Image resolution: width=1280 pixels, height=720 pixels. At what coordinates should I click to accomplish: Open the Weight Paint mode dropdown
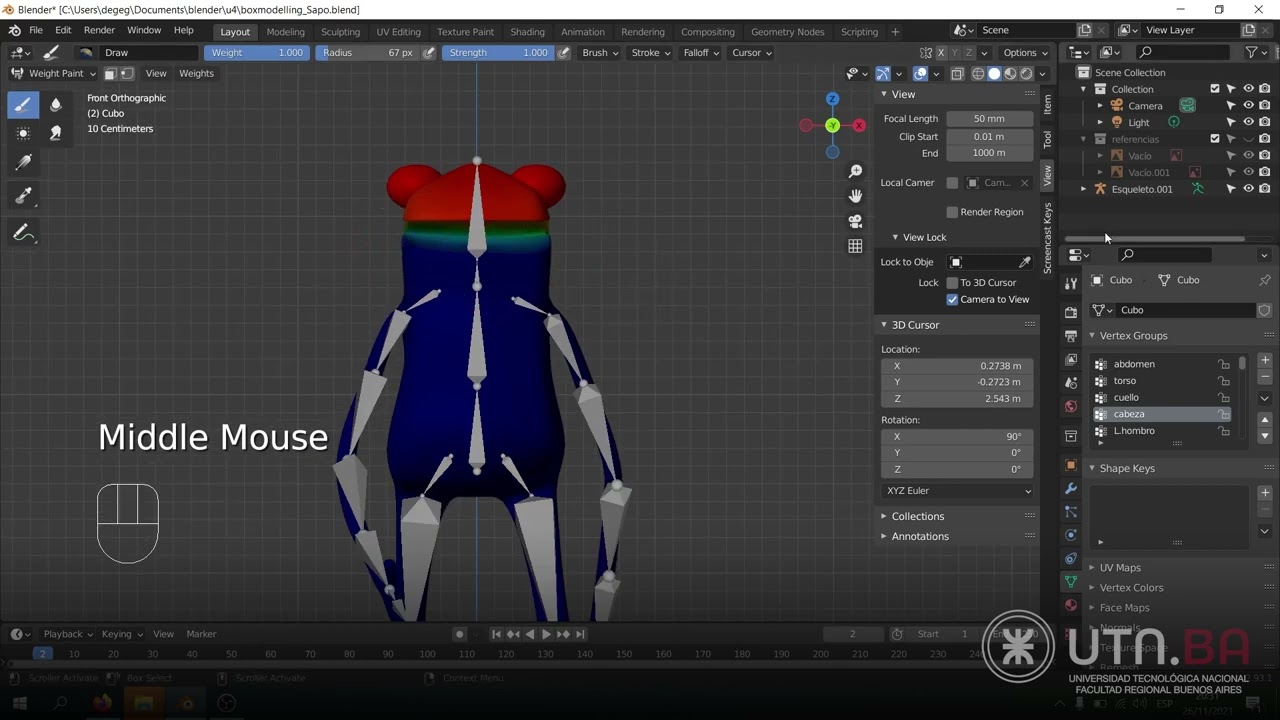[x=54, y=73]
